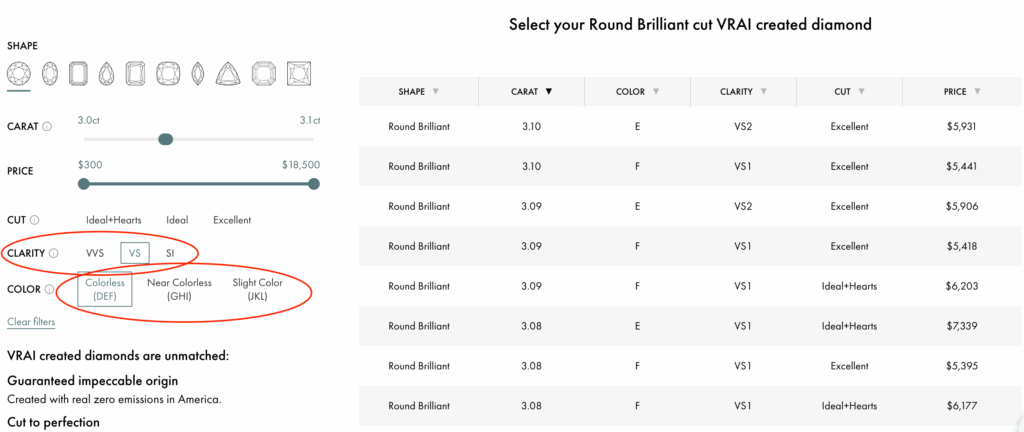Screen dimensions: 1024x432
Task: Toggle Colorless (DEF) color filter
Action: click(x=105, y=289)
